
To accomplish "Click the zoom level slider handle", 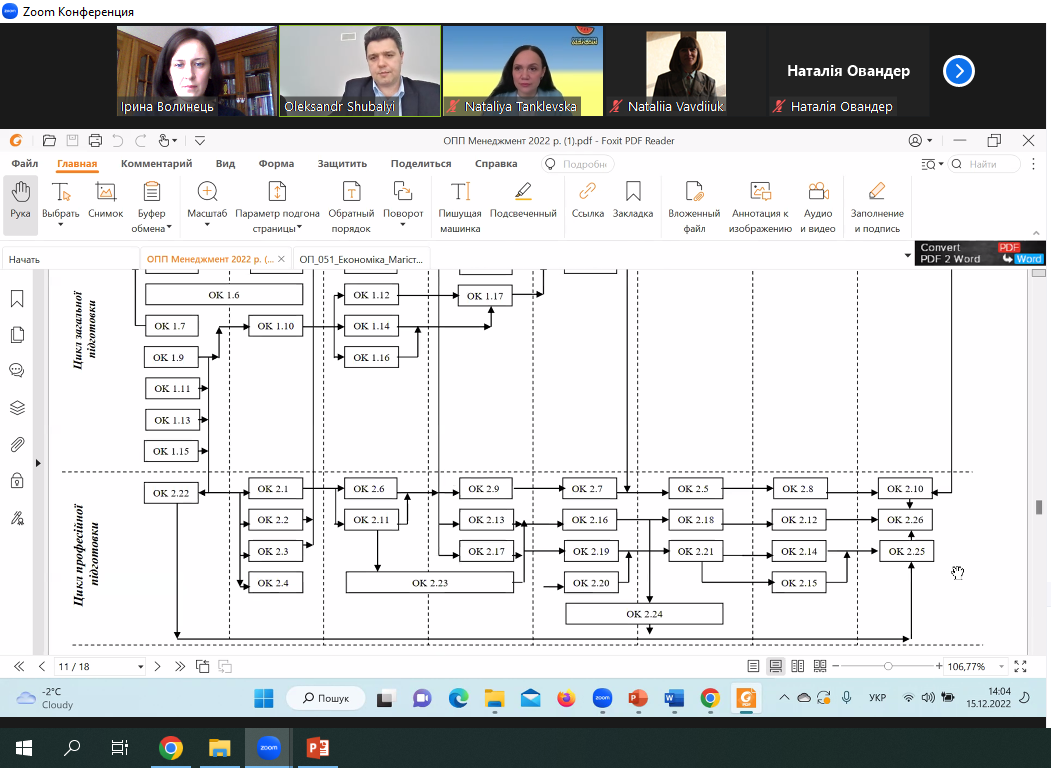I will point(888,666).
